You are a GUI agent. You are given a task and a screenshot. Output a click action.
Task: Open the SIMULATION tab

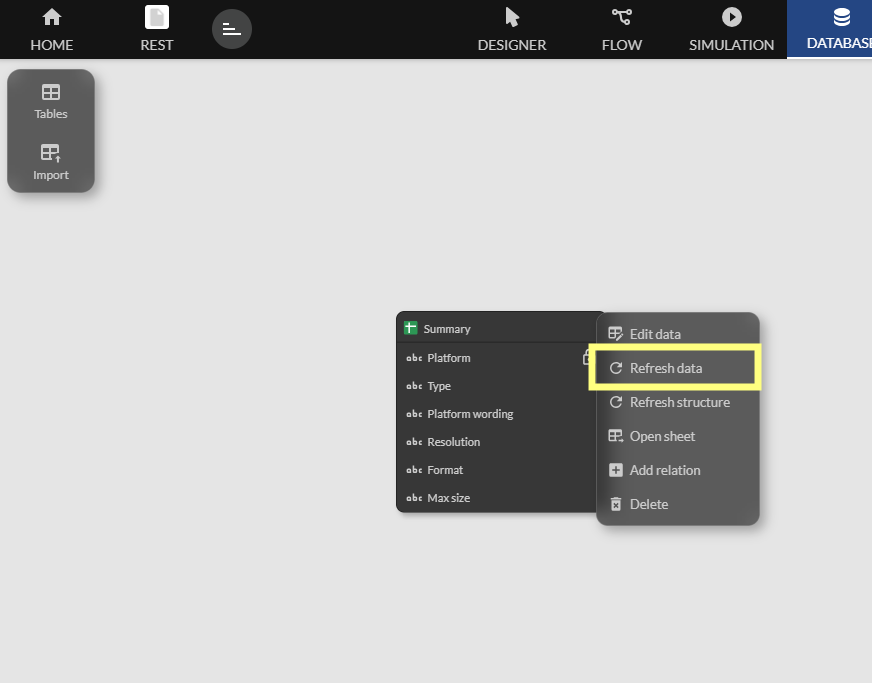point(731,29)
